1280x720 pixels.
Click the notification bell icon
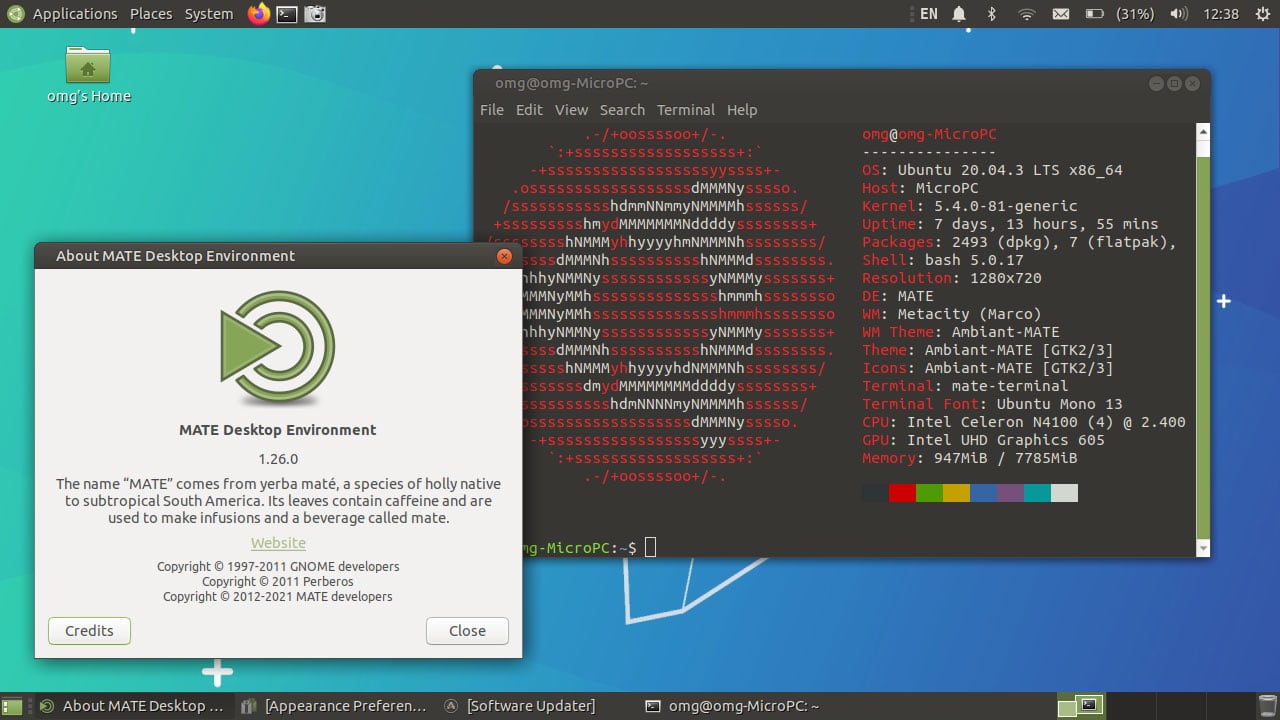(x=959, y=14)
